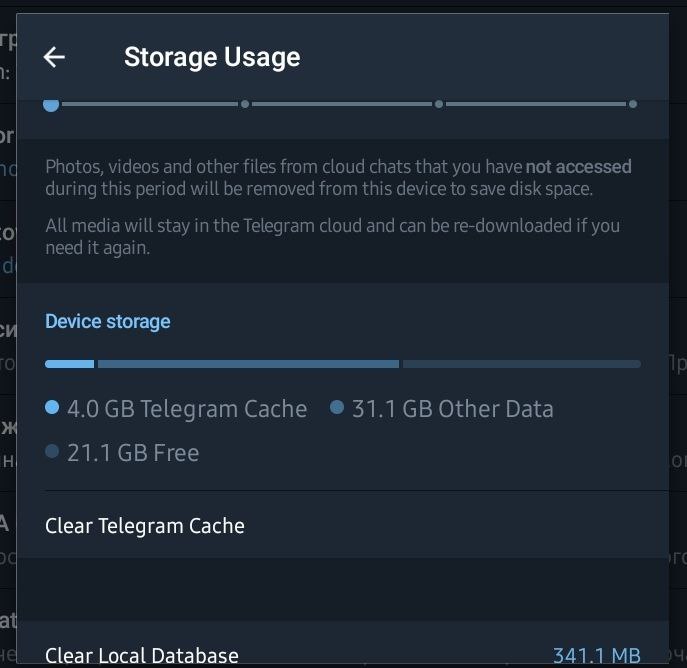Set keep-media slider to second stop

pos(245,104)
